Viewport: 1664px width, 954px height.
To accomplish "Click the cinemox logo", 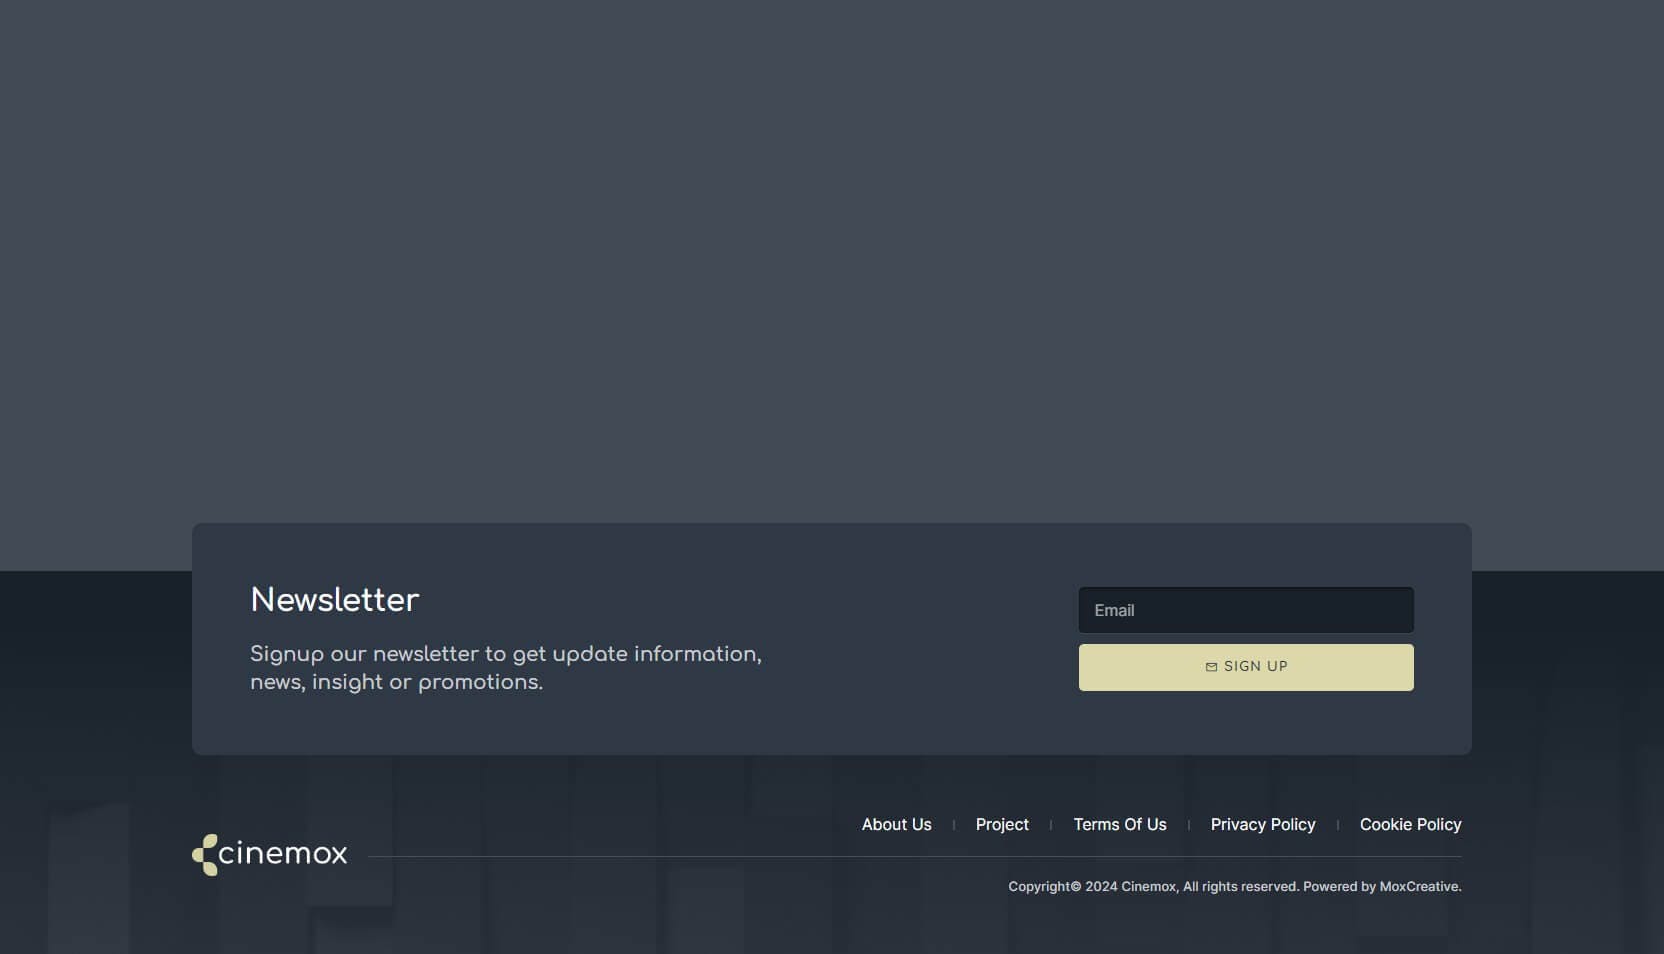I will [270, 854].
